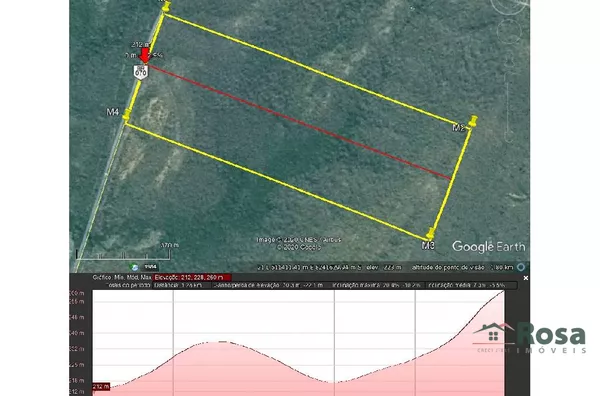
Task: Click the elevation profile peak near 260 m
Action: pyautogui.click(x=503, y=292)
